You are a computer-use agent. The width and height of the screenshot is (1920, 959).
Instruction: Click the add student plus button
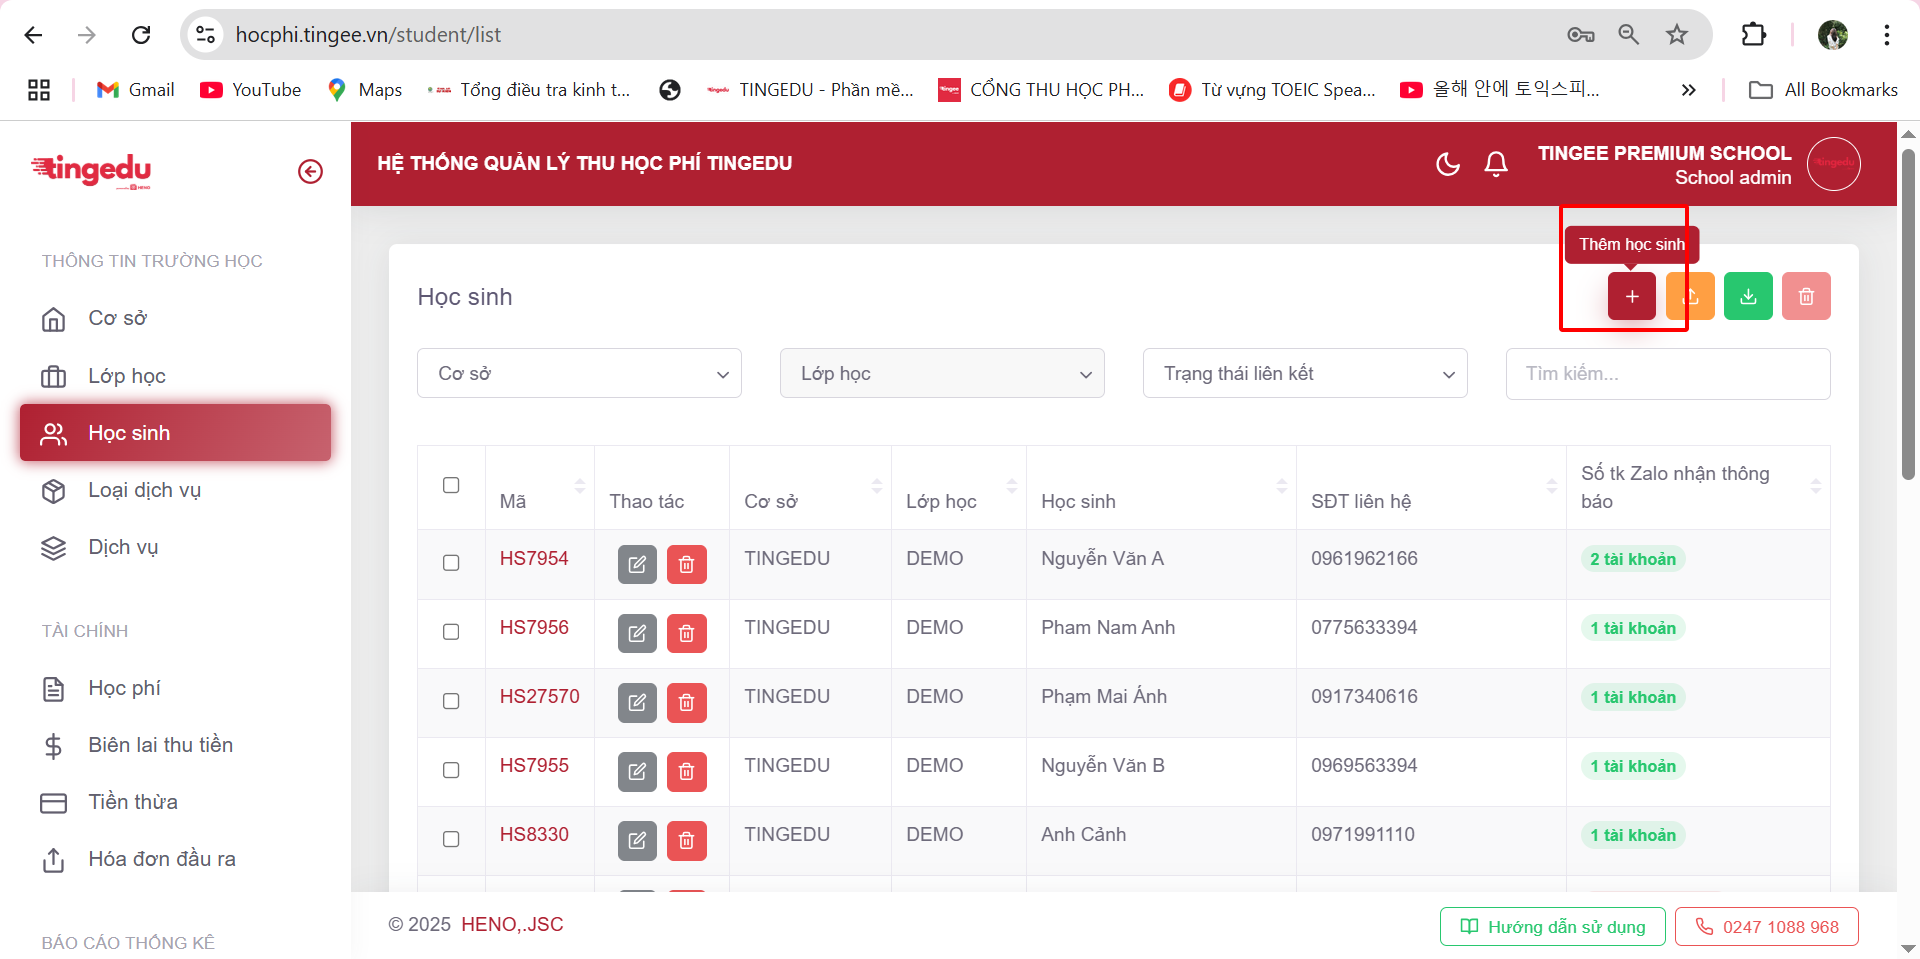click(1631, 297)
